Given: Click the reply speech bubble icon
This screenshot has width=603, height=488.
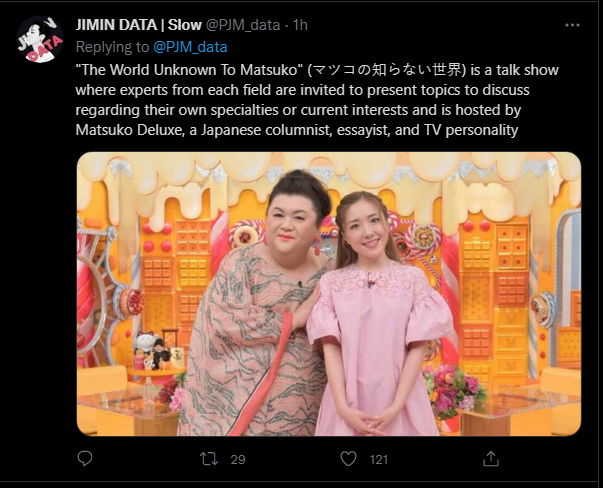Looking at the screenshot, I should click(x=85, y=458).
